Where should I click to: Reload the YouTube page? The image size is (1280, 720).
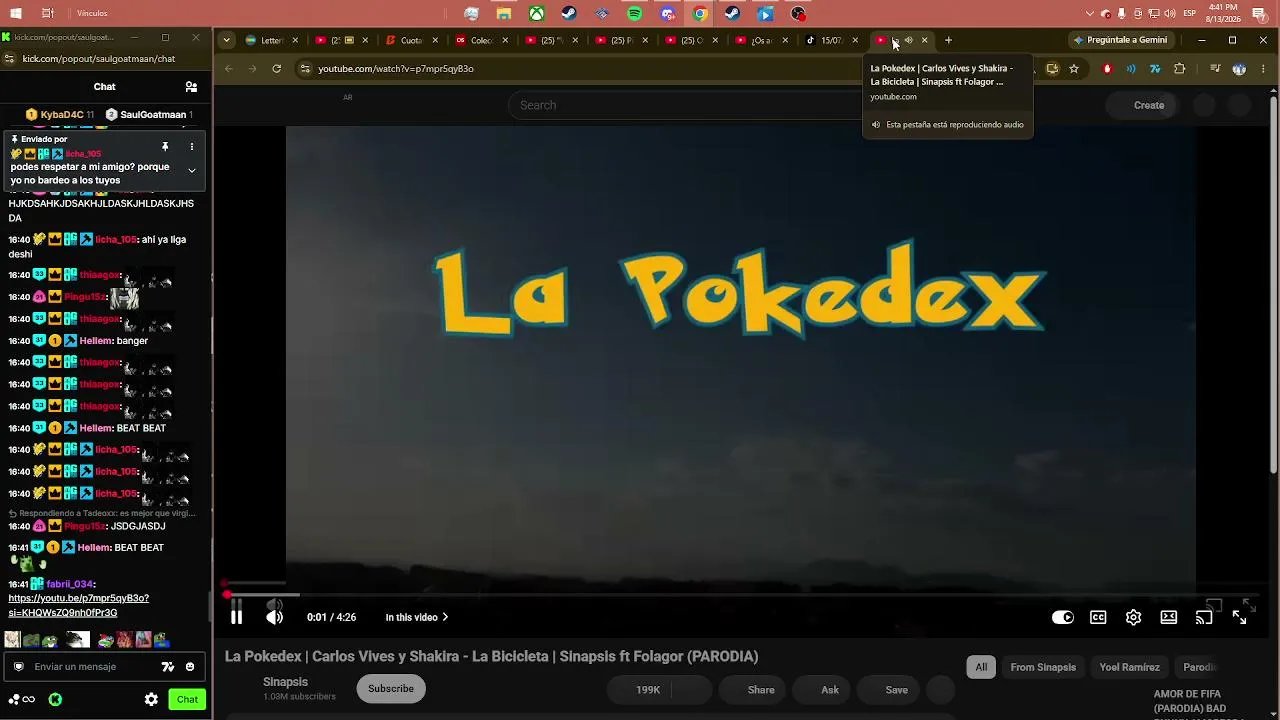[x=277, y=69]
